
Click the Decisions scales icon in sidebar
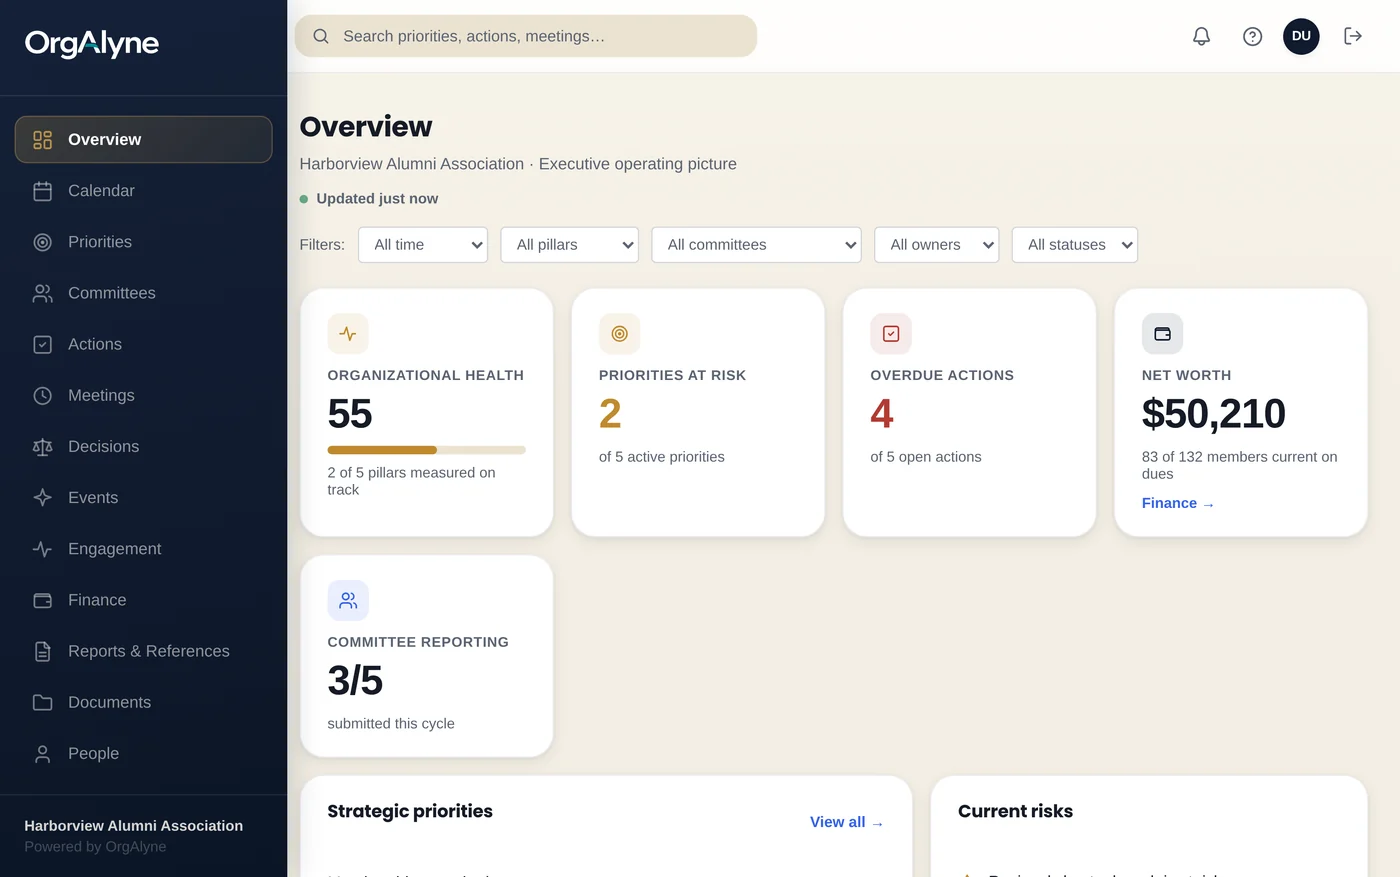(42, 447)
